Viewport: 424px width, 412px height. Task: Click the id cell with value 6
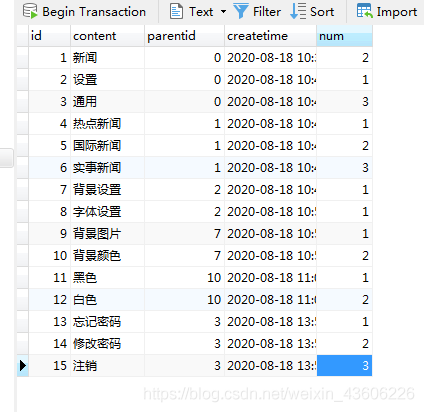click(x=49, y=168)
